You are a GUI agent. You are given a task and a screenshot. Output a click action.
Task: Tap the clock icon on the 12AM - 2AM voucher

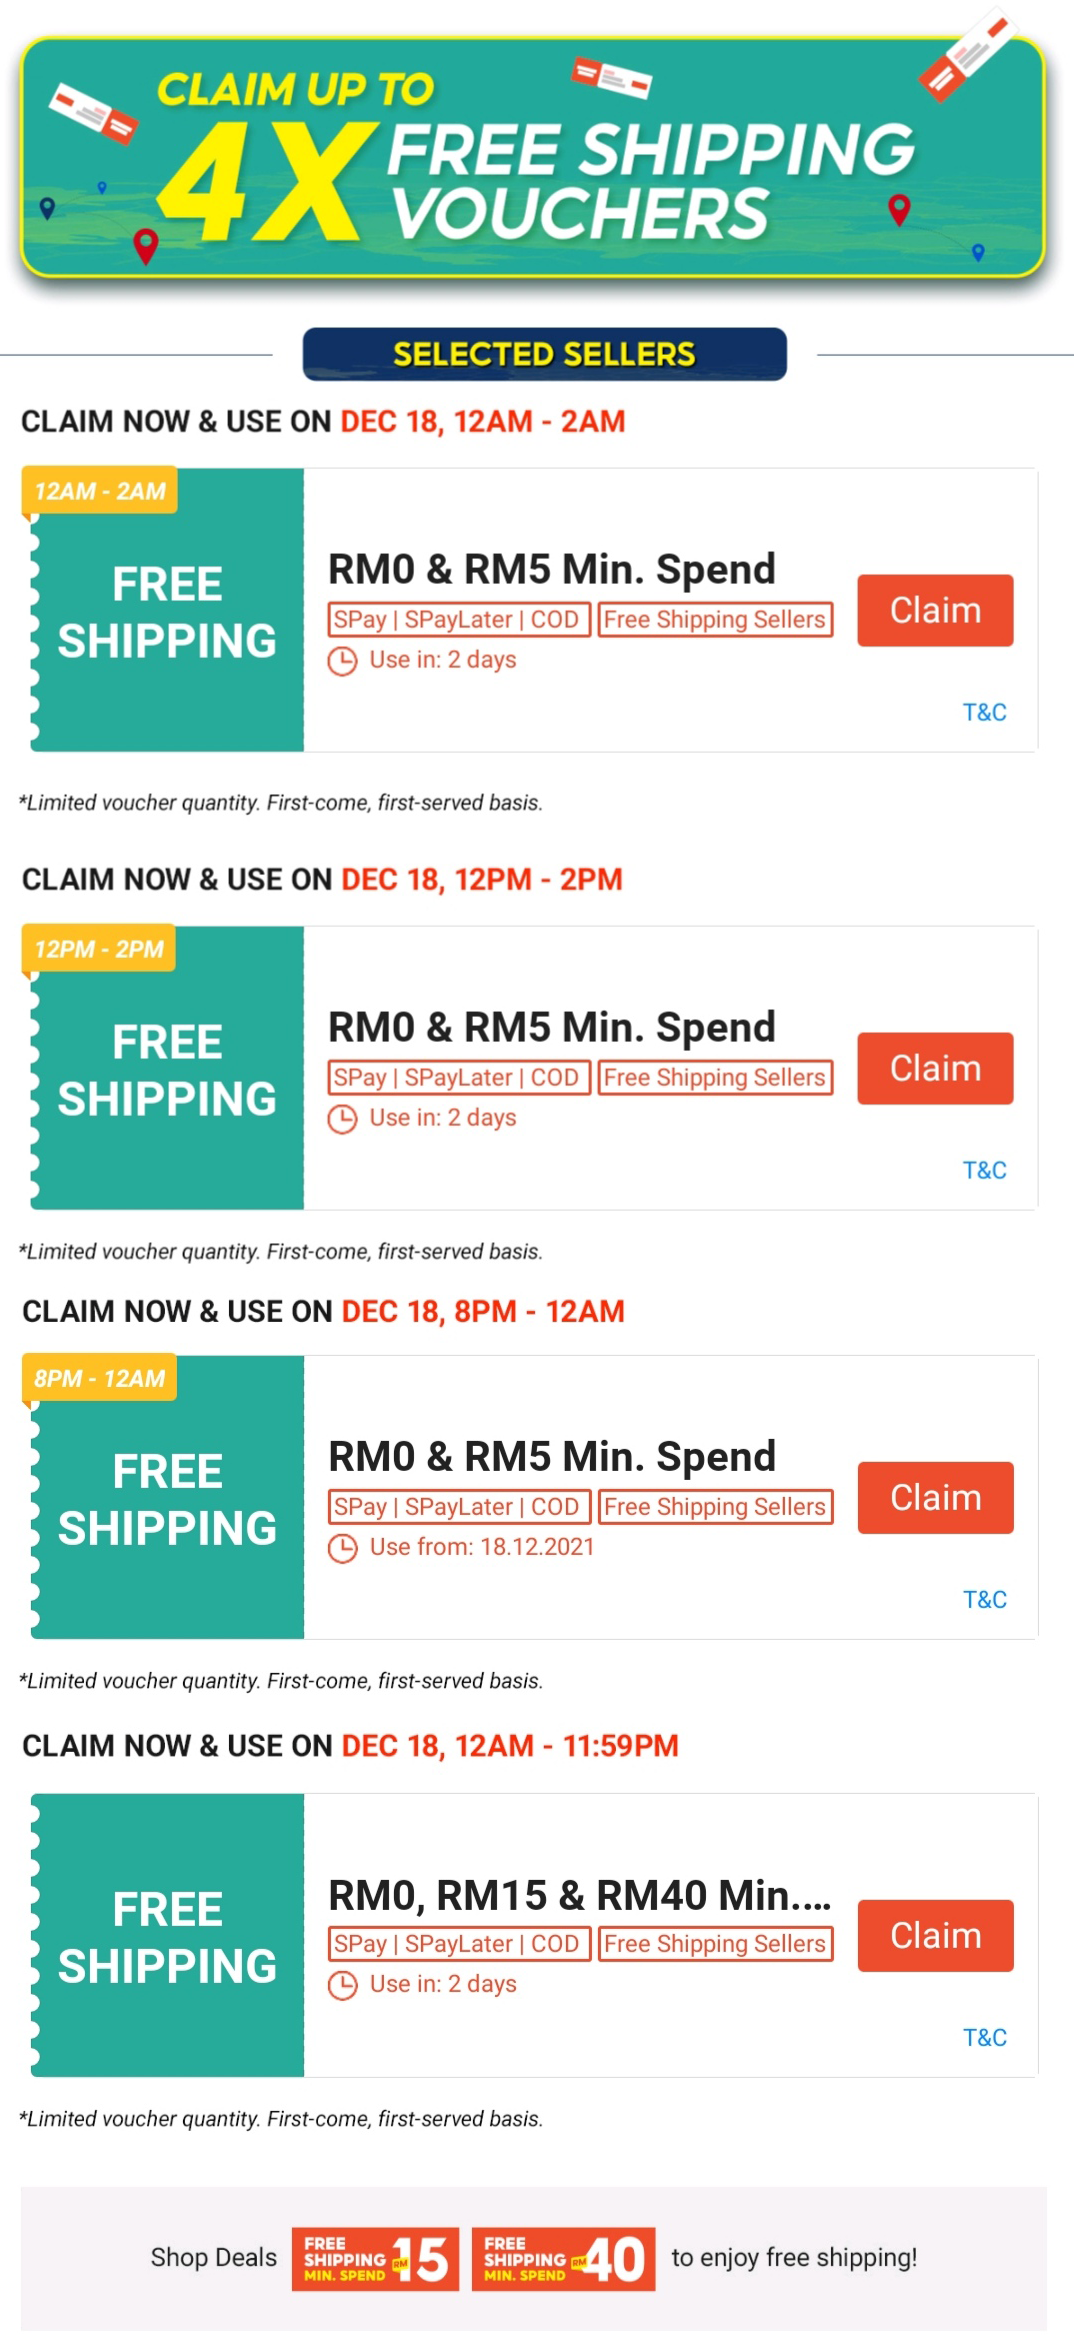click(x=343, y=661)
